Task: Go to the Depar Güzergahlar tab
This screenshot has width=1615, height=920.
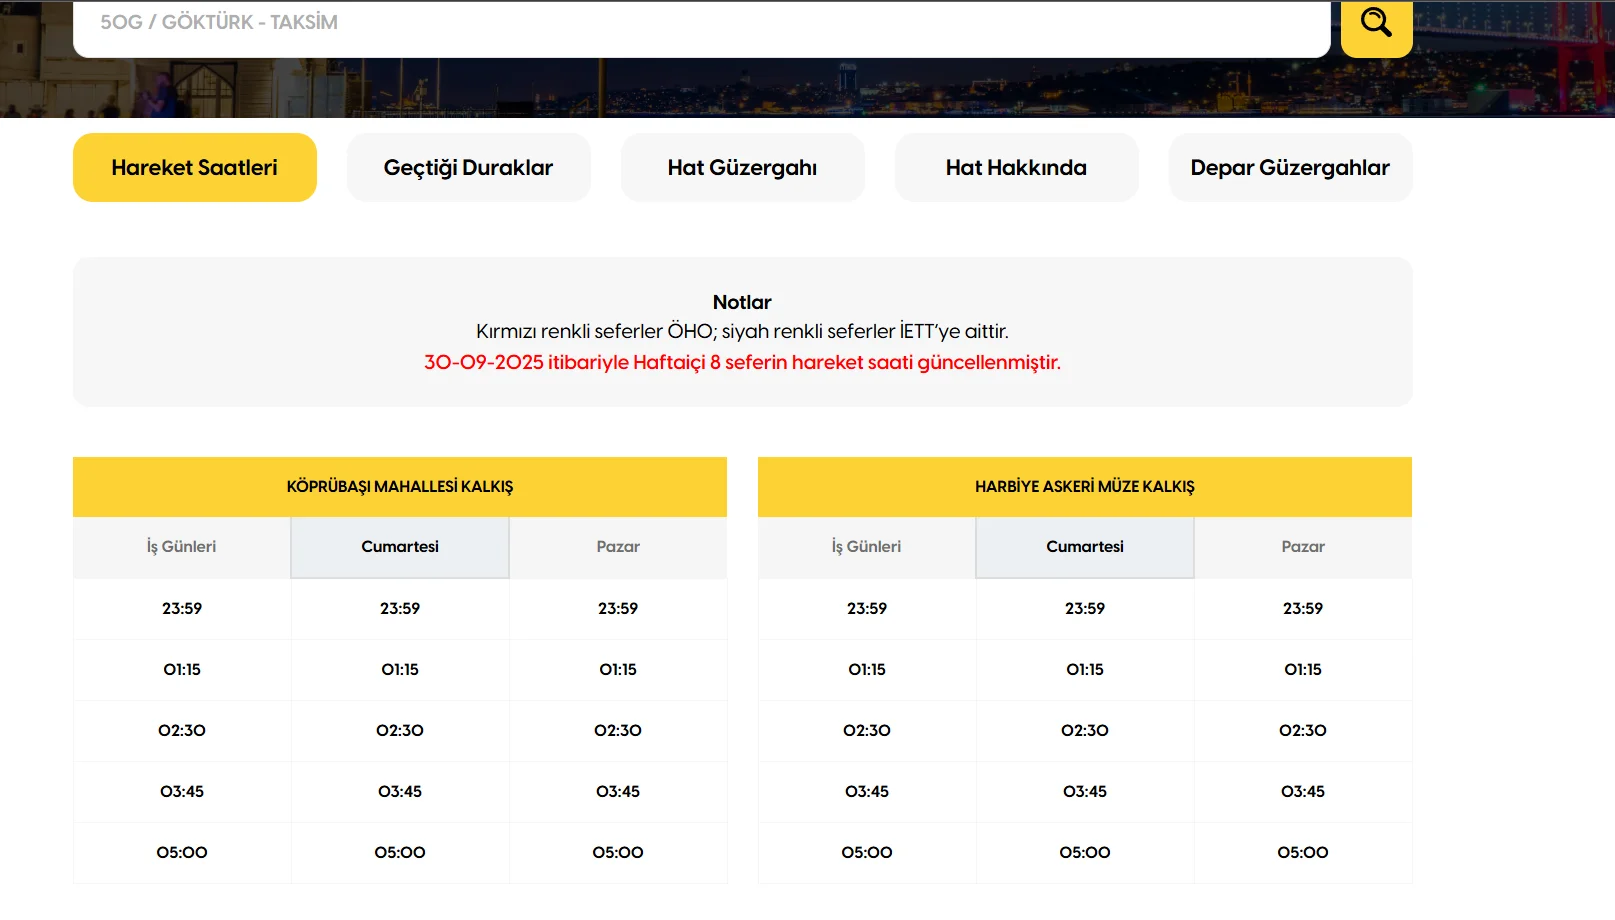Action: [x=1290, y=168]
